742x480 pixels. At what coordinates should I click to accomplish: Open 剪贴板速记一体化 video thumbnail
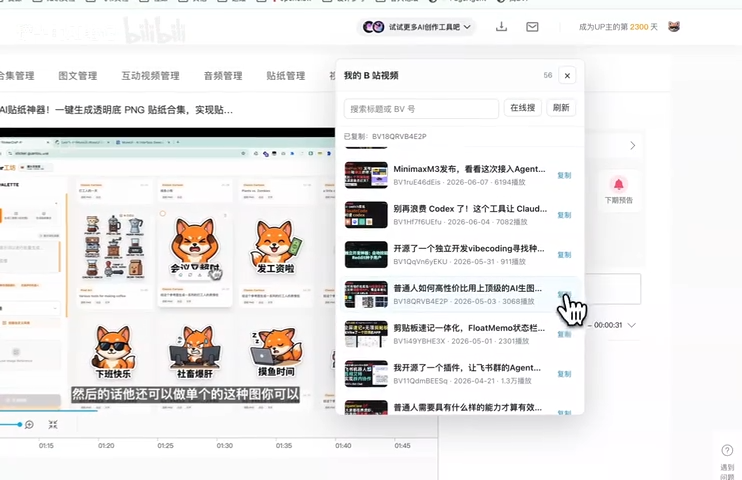366,334
